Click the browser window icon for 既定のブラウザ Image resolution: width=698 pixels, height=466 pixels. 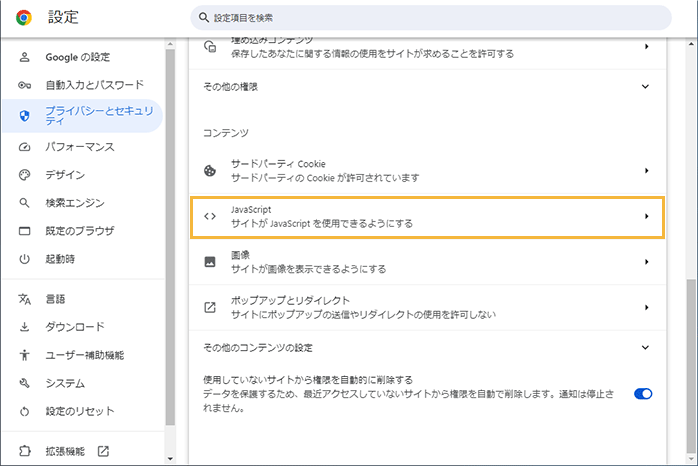[x=24, y=231]
